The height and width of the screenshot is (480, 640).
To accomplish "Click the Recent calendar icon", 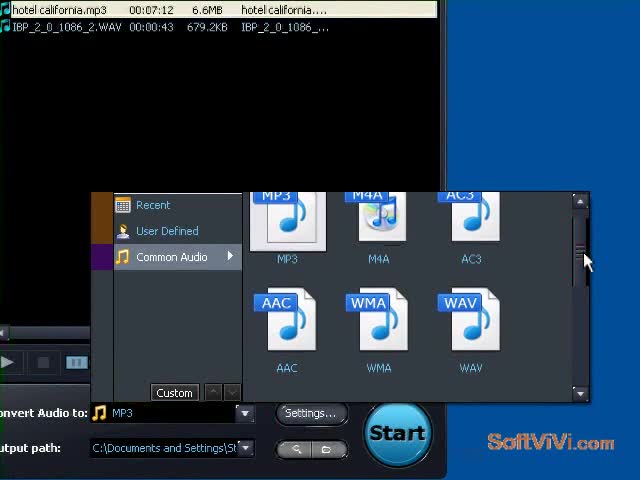I will click(122, 205).
